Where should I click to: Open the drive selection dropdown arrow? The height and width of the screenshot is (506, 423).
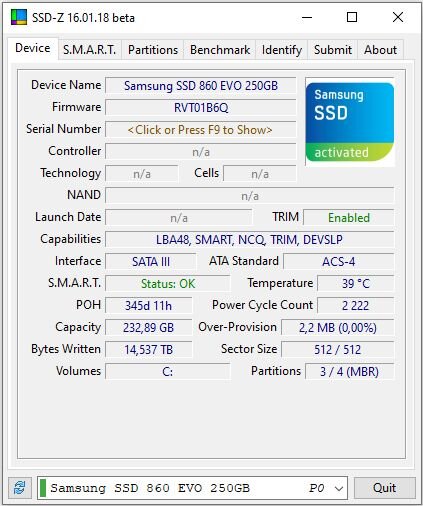(x=339, y=489)
